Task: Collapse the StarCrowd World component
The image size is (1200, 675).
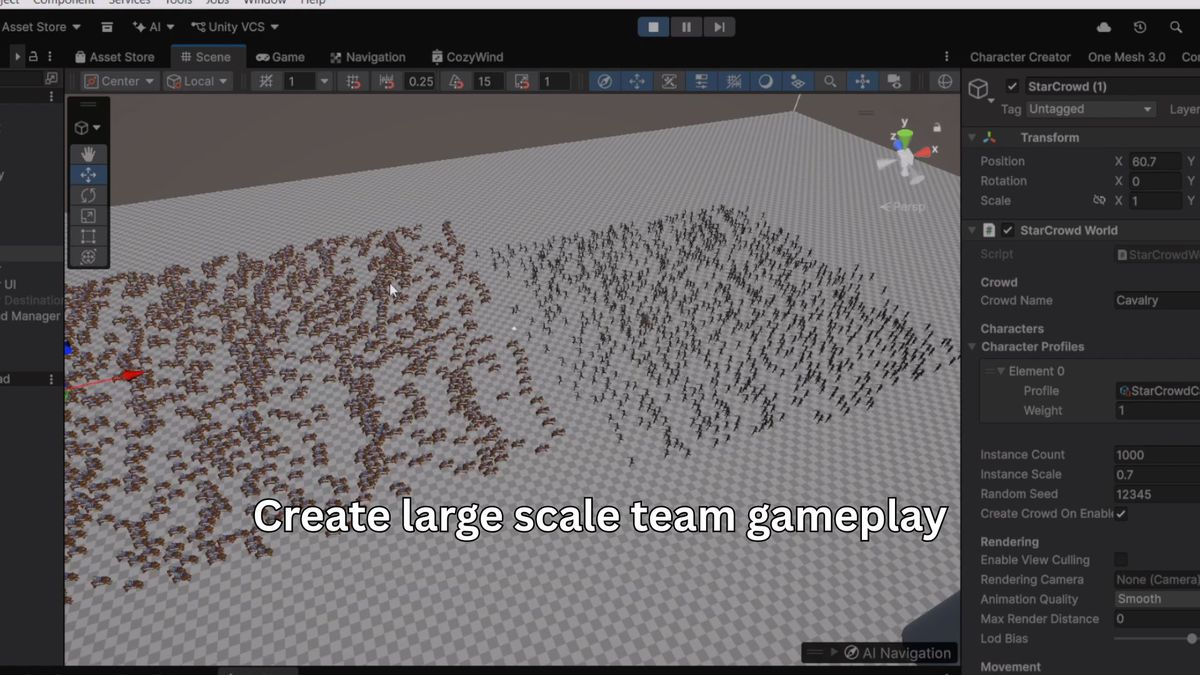Action: 971,230
